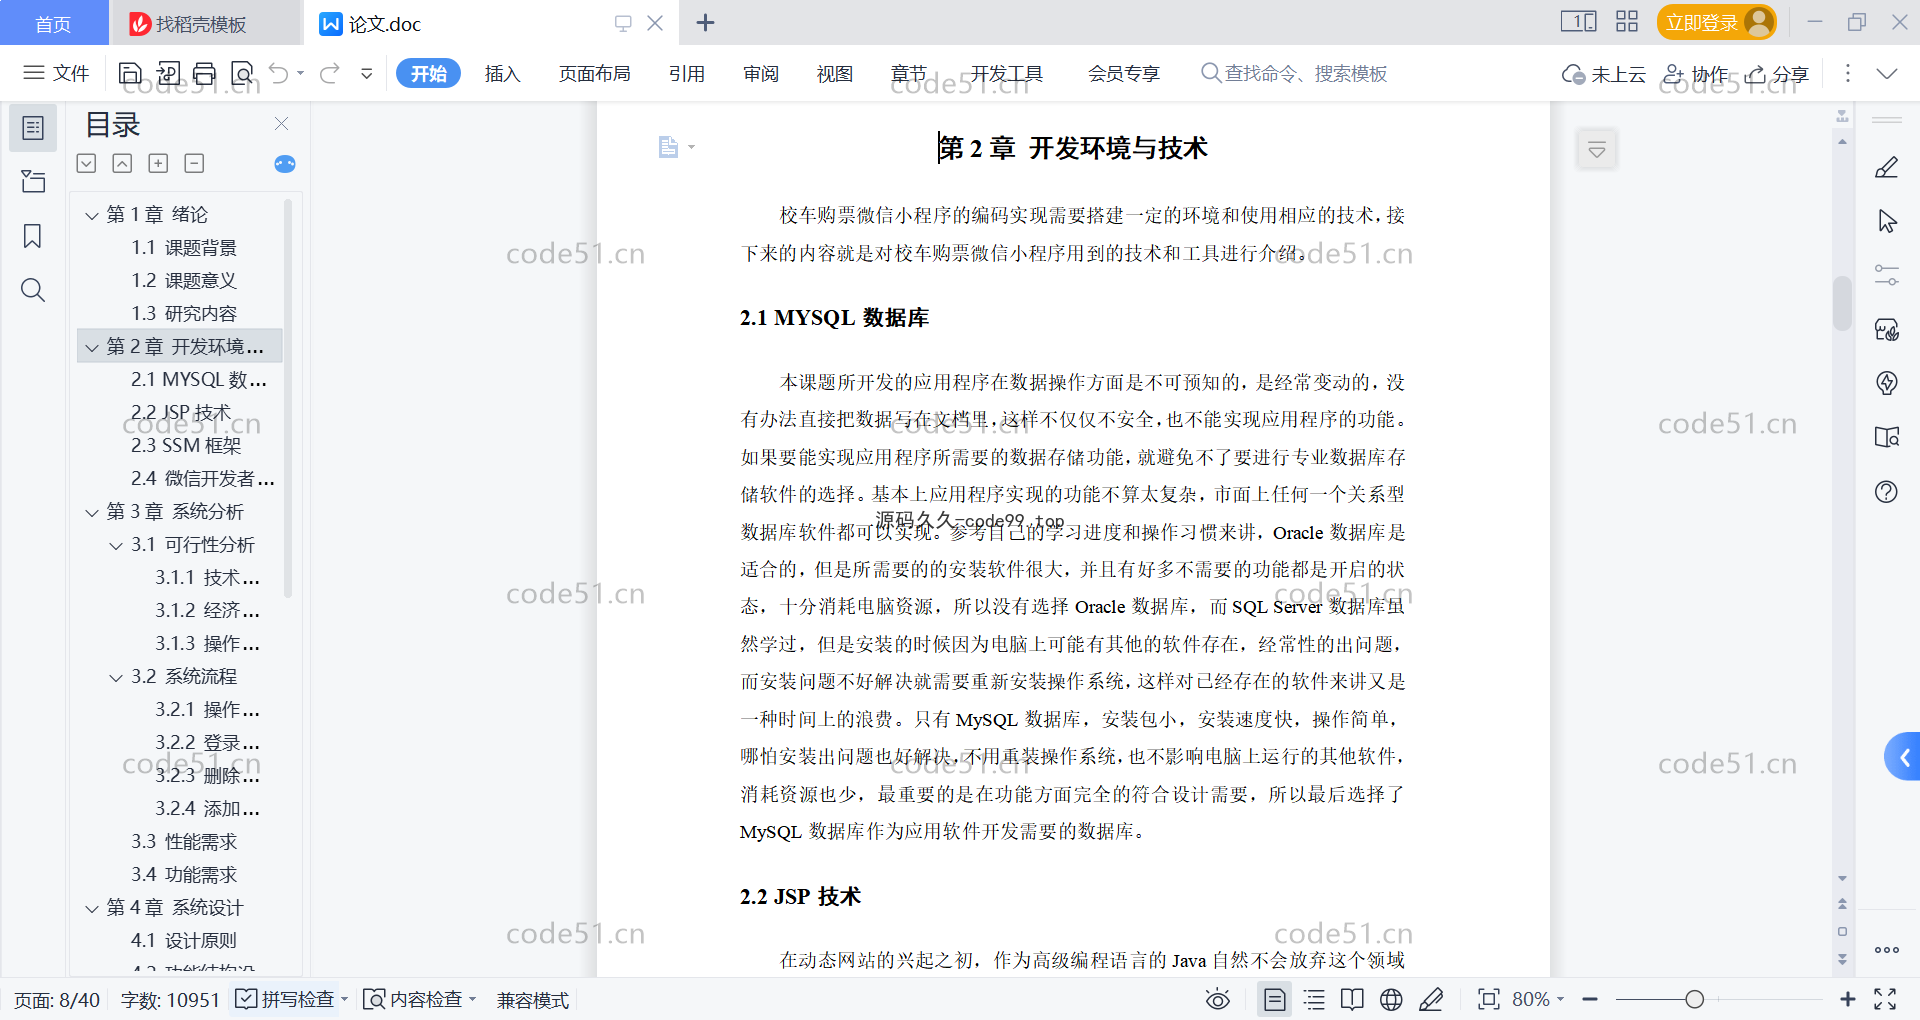This screenshot has height=1020, width=1920.
Task: Open the 会员专享 tab
Action: 1124,73
